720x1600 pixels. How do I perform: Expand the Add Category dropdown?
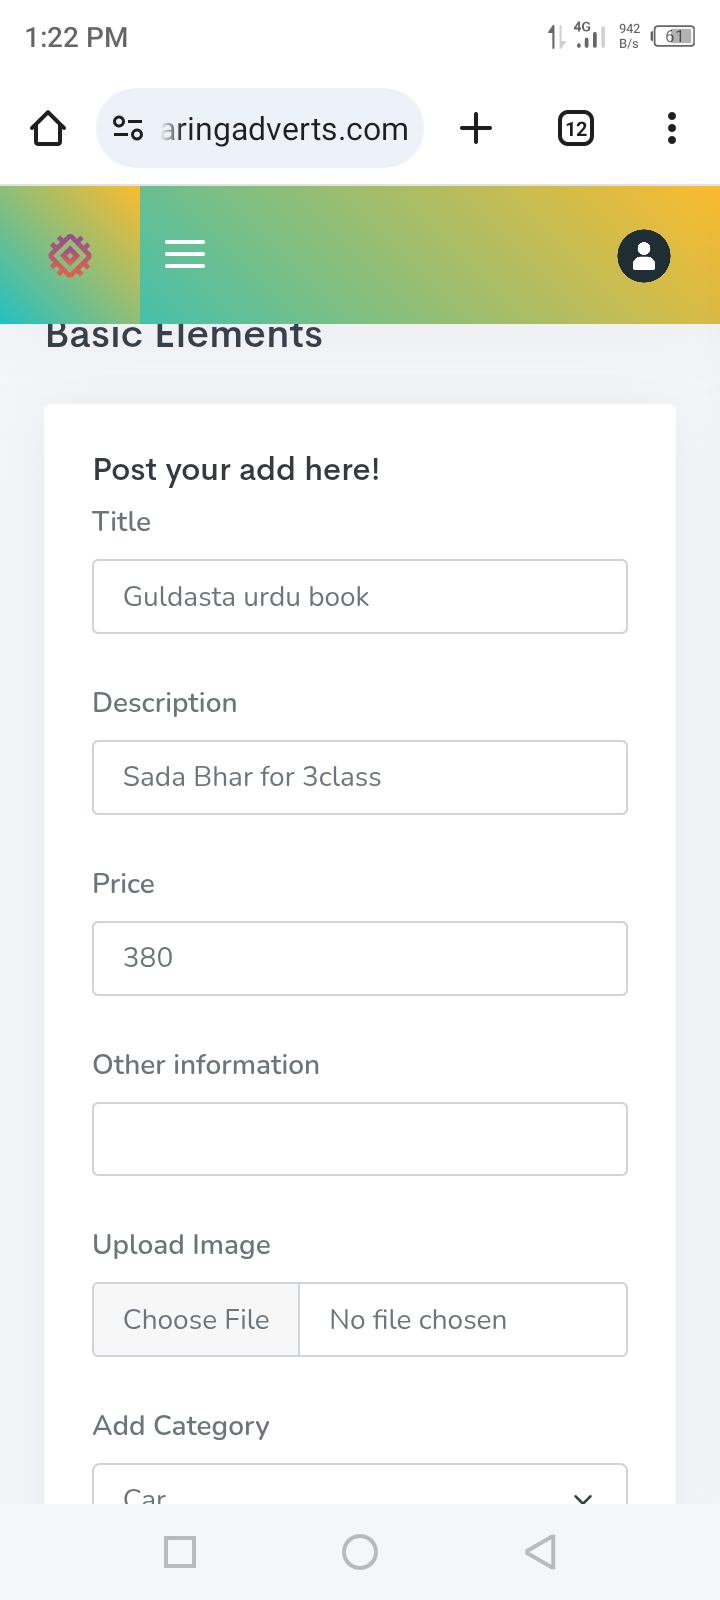point(360,1484)
